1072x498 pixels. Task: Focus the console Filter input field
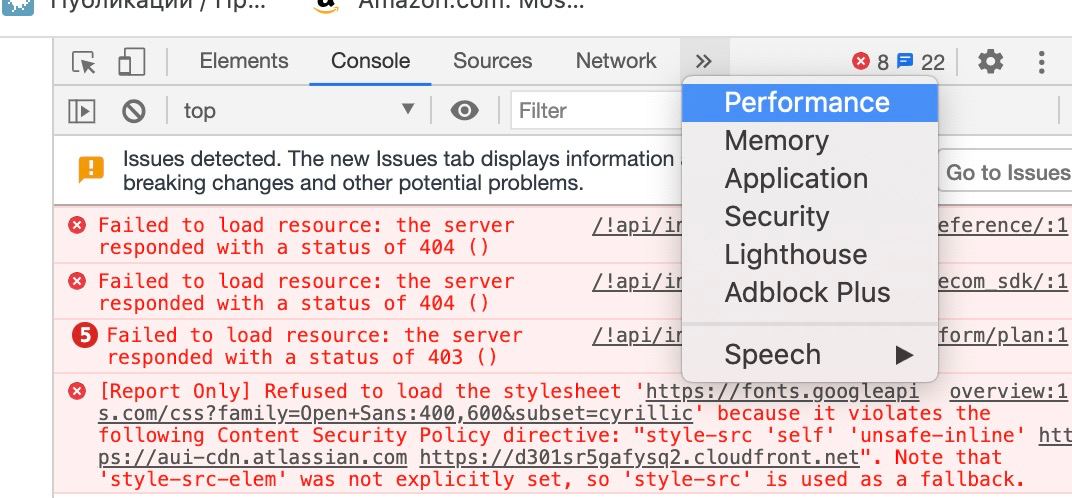tap(596, 111)
